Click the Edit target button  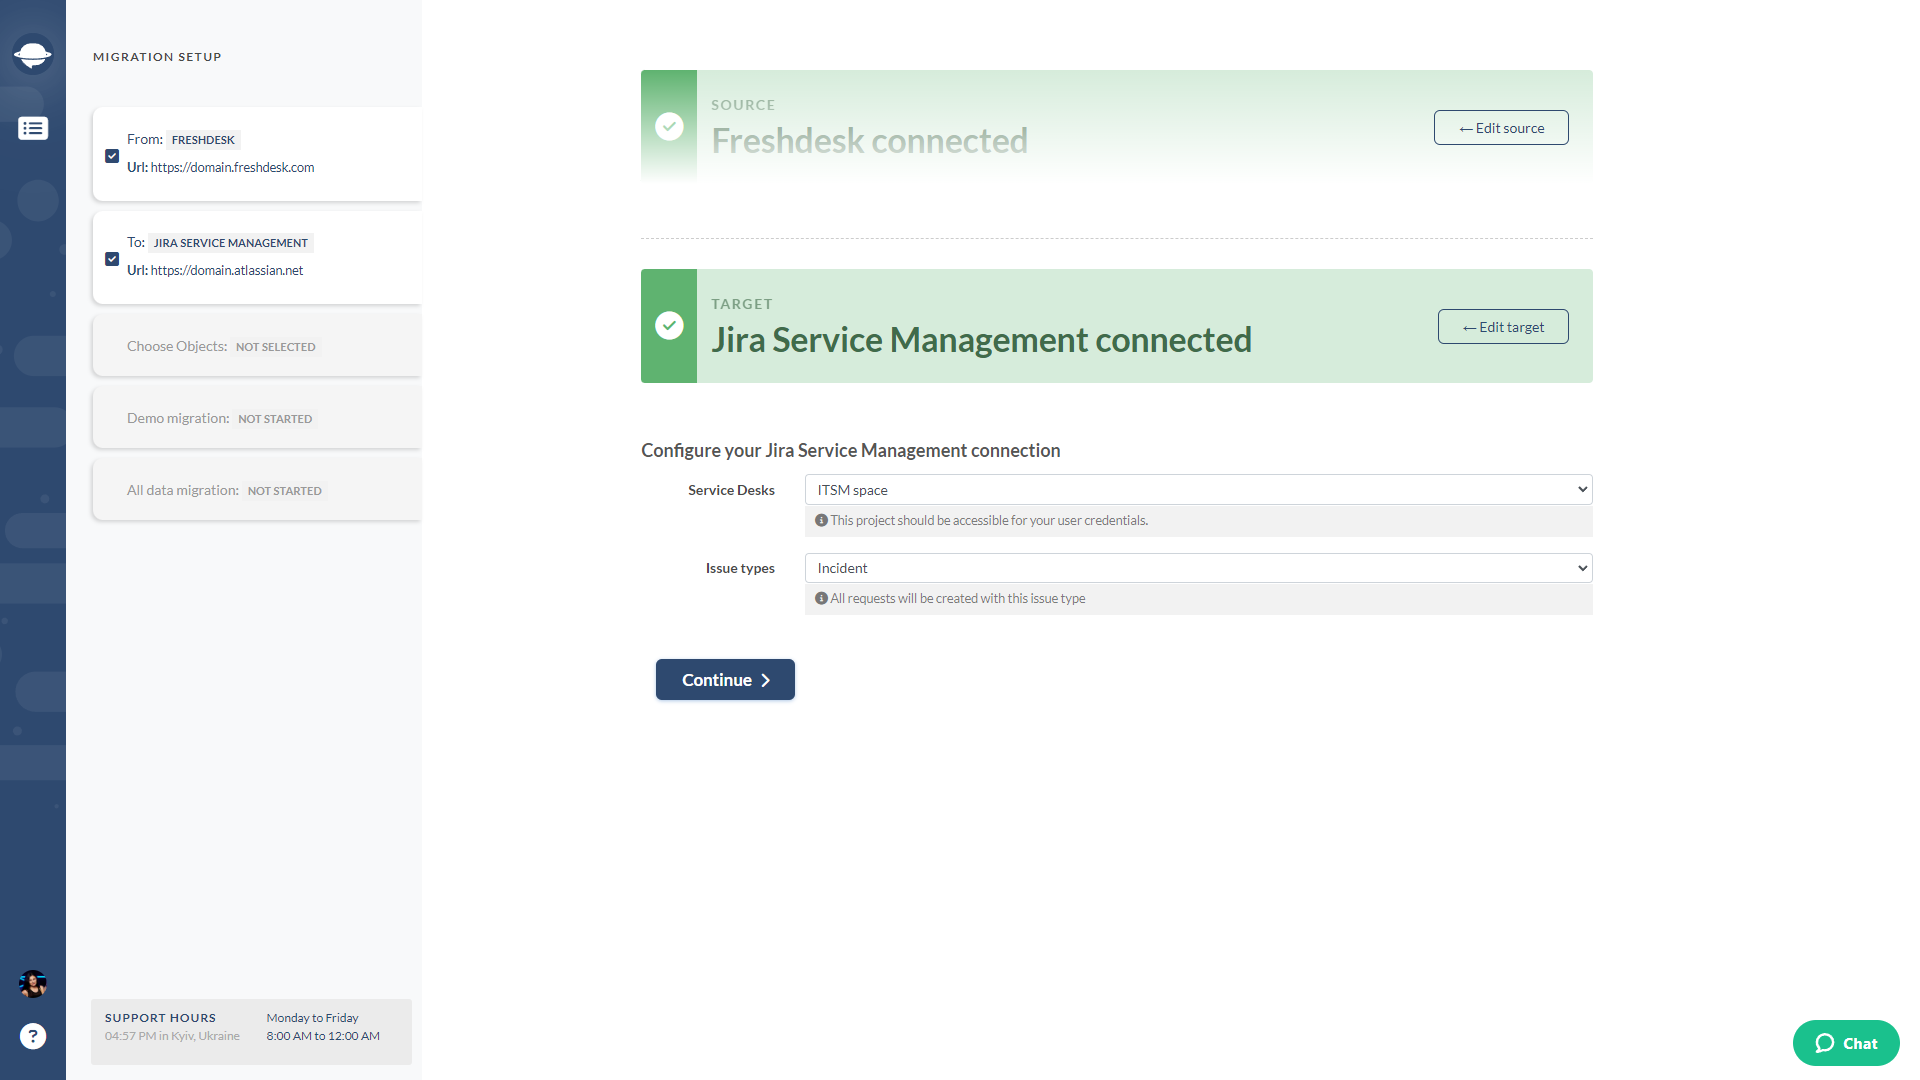pos(1503,327)
